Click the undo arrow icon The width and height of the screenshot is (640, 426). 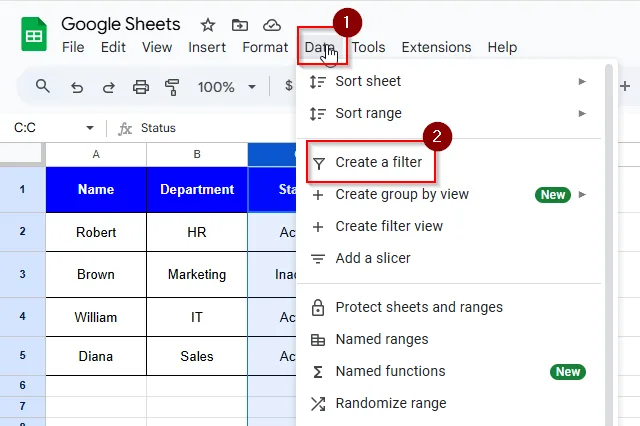click(77, 87)
